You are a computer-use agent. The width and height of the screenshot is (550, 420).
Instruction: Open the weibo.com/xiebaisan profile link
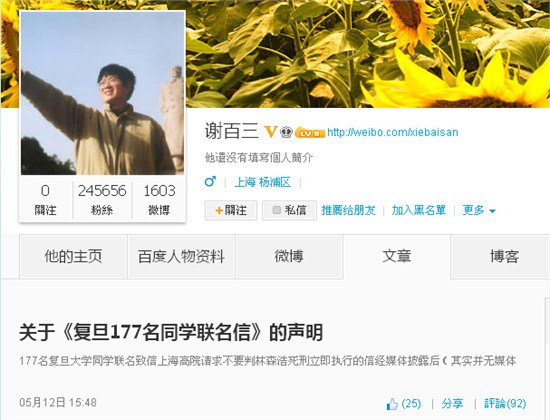pos(393,132)
